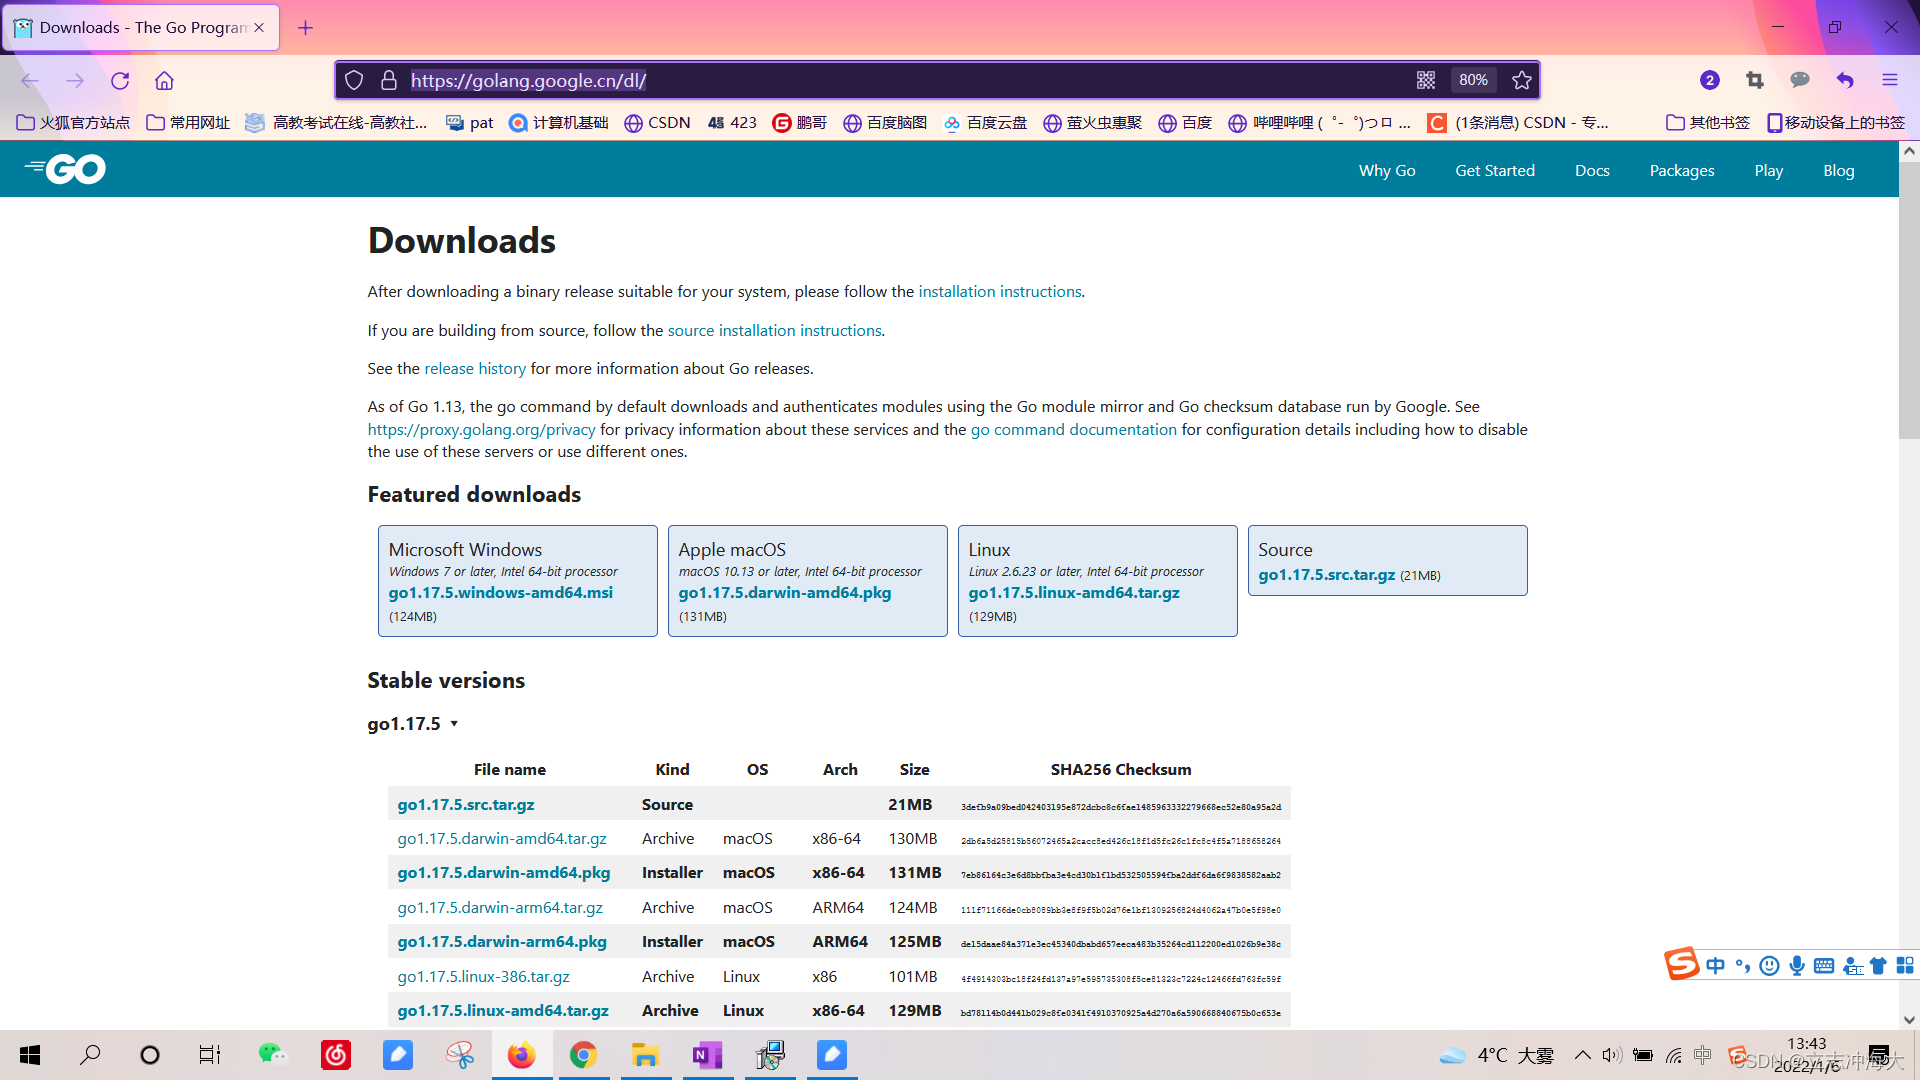Open the release history link

tap(474, 368)
